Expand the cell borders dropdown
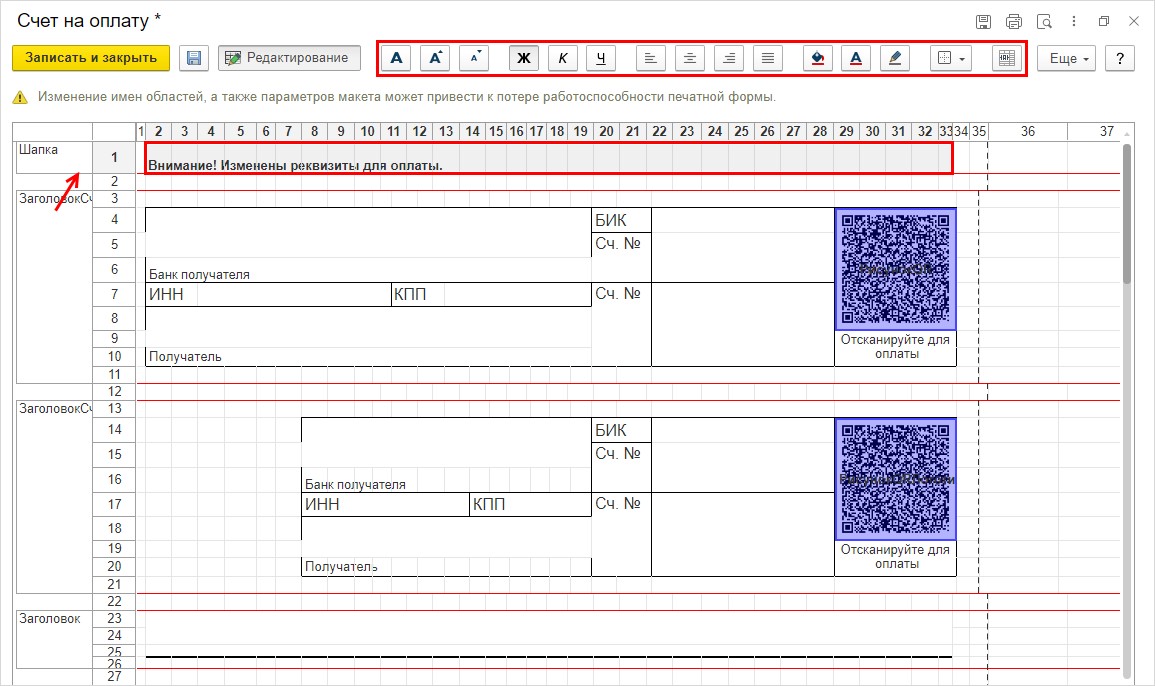This screenshot has height=686, width=1155. point(951,58)
